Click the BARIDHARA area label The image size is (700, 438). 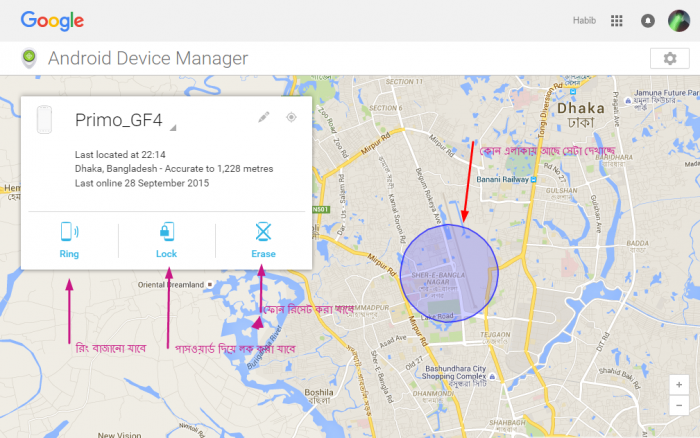tap(614, 157)
